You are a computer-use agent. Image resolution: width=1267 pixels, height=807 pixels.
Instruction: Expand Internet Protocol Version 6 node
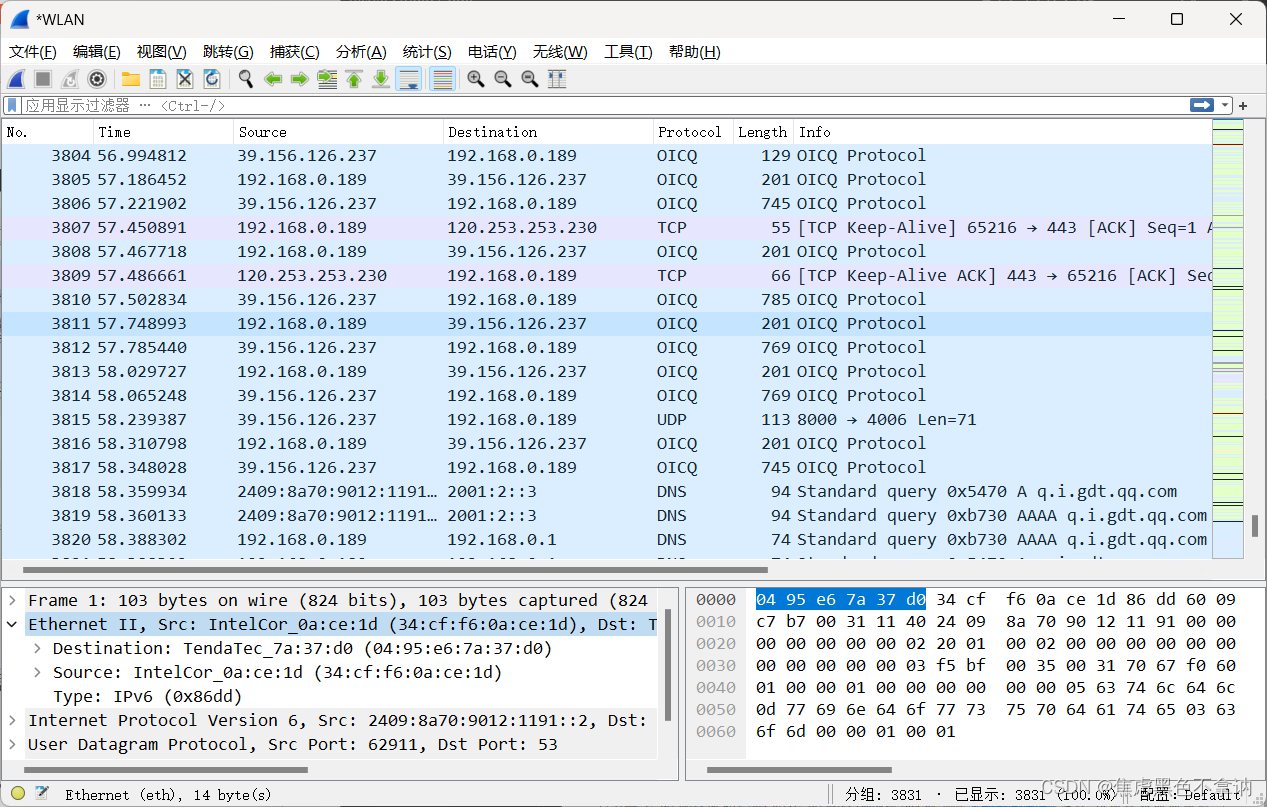tap(13, 720)
